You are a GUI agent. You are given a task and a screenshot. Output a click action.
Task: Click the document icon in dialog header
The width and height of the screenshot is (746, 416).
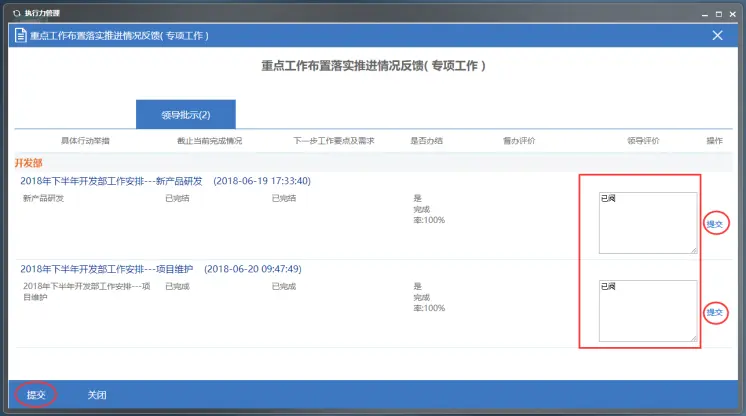point(20,35)
